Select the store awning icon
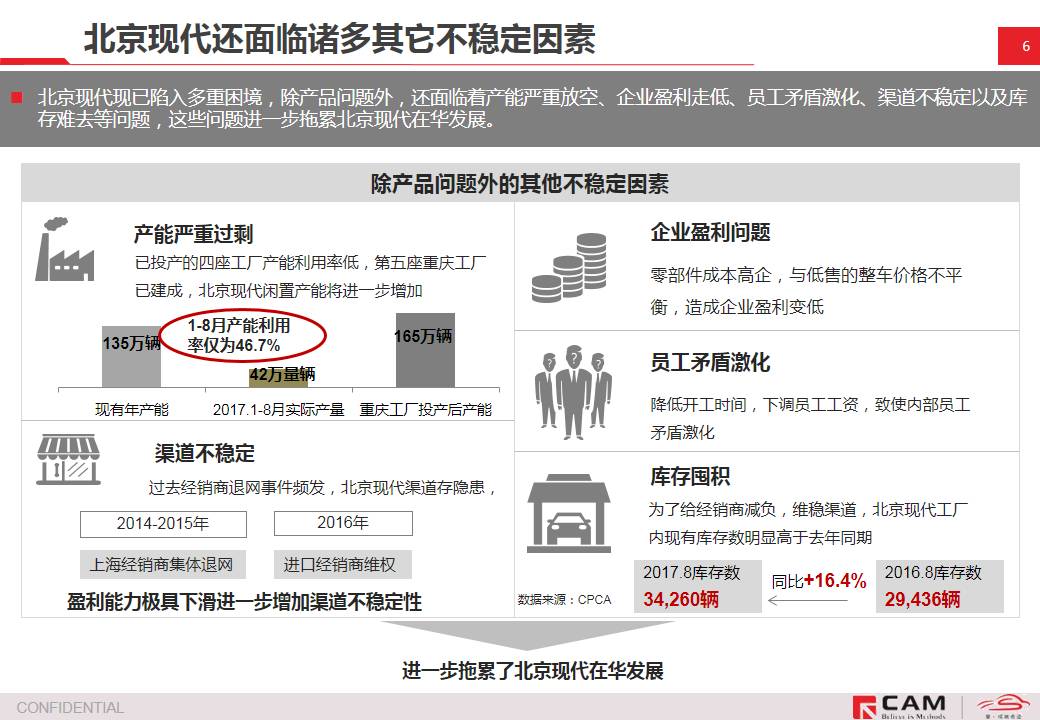This screenshot has height=720, width=1040. [68, 459]
